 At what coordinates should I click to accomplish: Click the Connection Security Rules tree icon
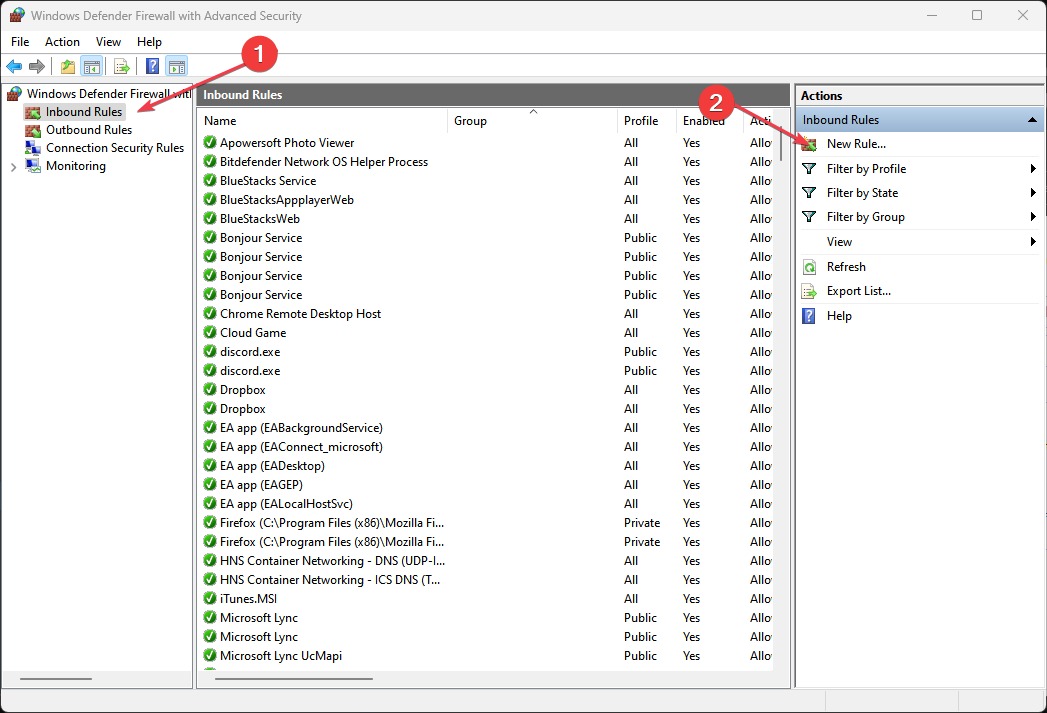[x=33, y=148]
